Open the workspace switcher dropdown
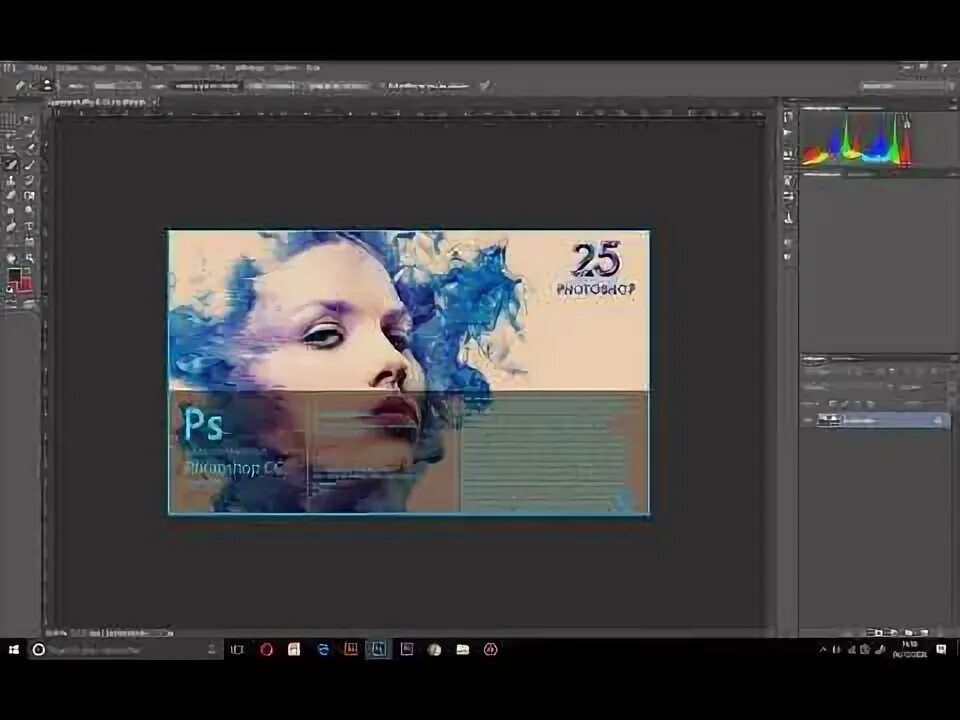 [907, 86]
